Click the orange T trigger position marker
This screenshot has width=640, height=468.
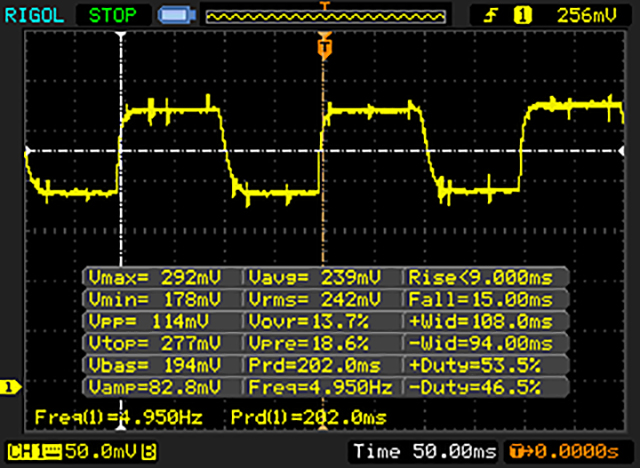(325, 48)
